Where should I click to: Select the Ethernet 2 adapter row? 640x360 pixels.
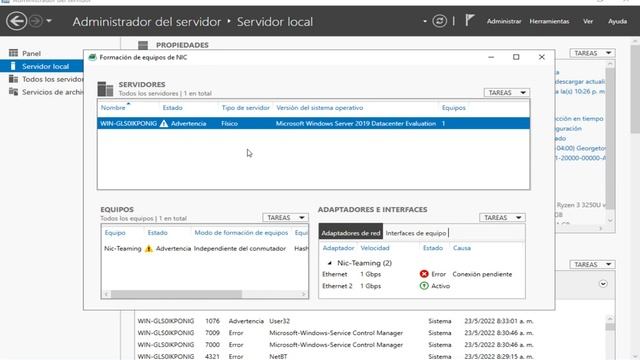click(x=422, y=286)
